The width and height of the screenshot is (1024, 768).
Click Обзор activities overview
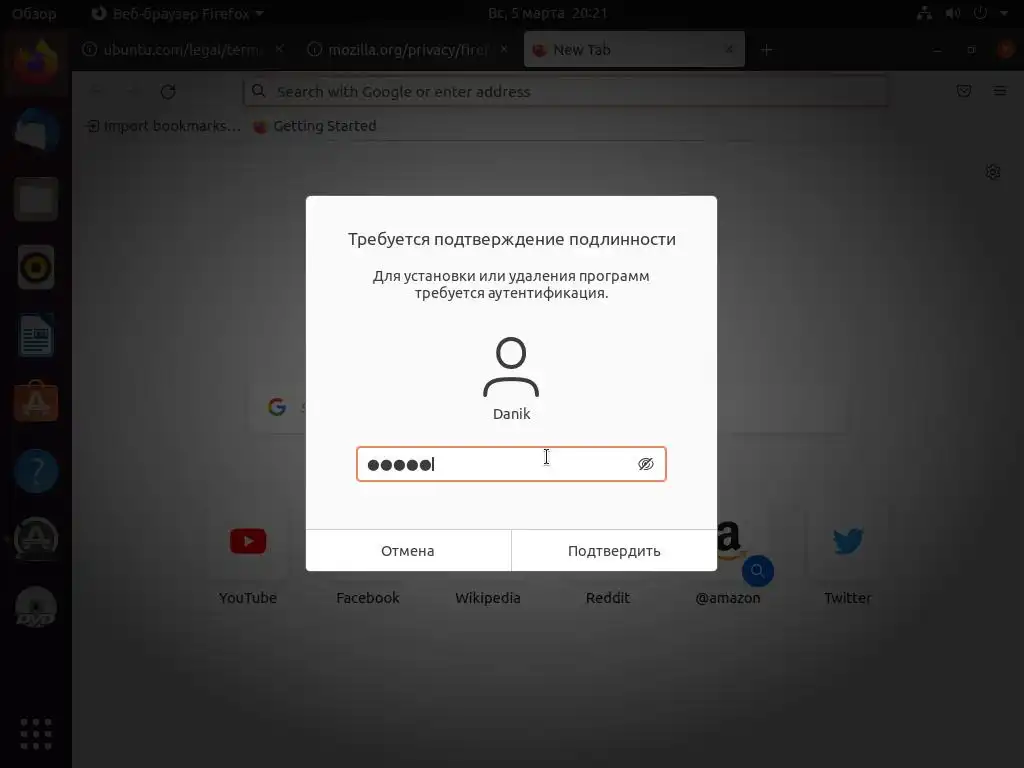coord(34,14)
